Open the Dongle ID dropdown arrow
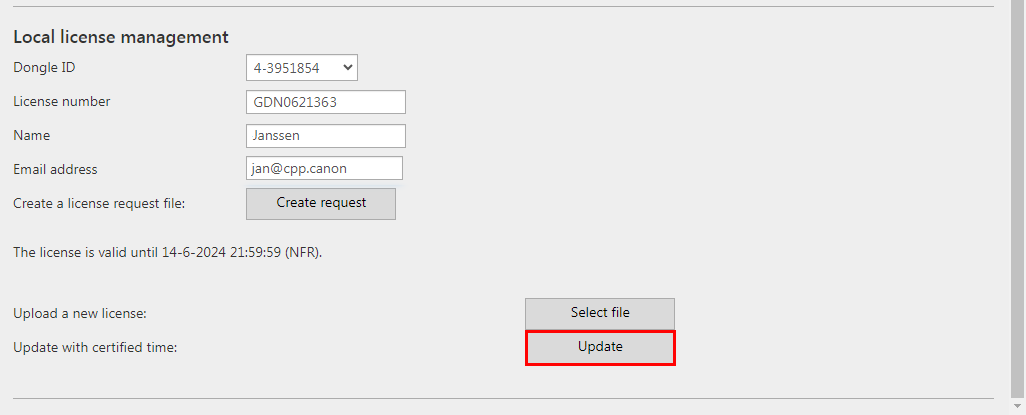This screenshot has width=1026, height=415. (x=347, y=68)
